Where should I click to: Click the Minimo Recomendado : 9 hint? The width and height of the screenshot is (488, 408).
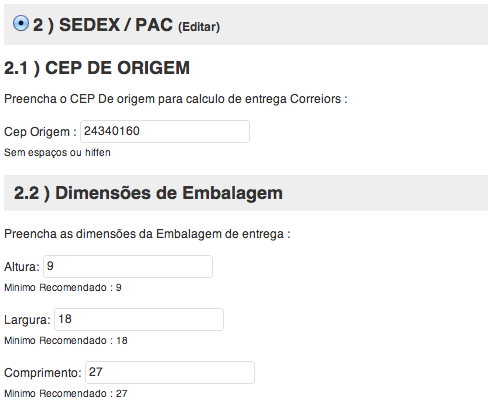[x=63, y=287]
